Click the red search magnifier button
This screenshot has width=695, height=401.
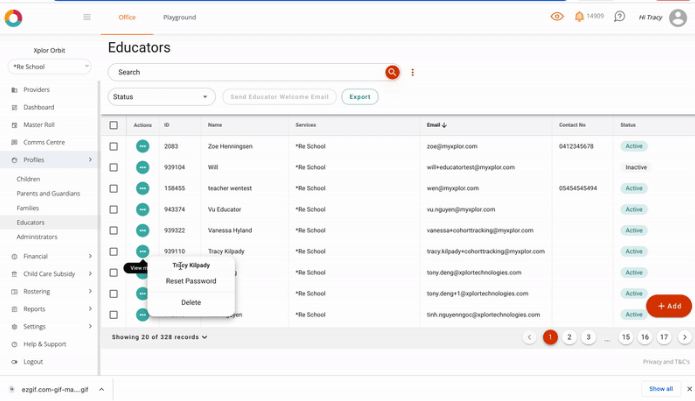392,72
